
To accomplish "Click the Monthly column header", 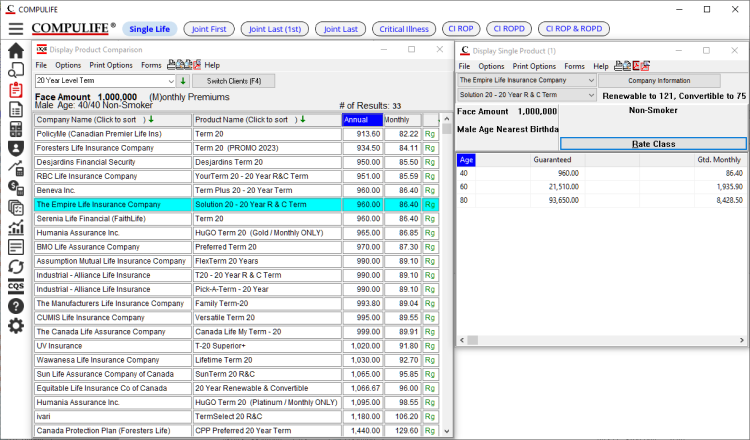I will click(x=402, y=120).
